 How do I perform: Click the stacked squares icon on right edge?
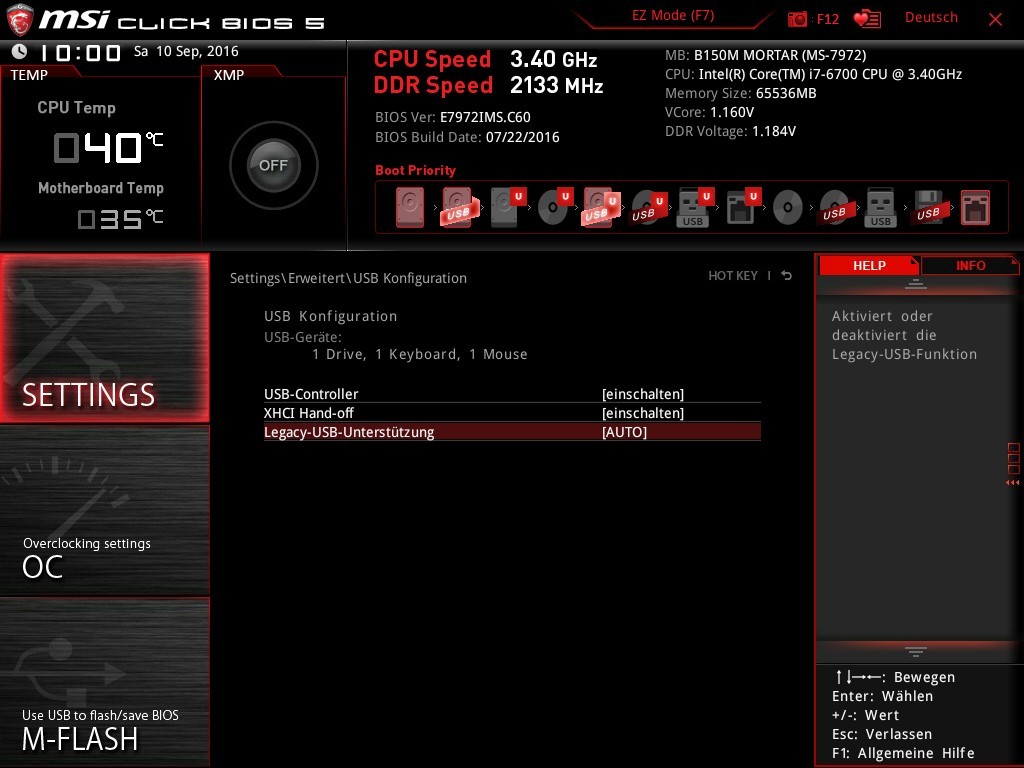coord(1014,458)
